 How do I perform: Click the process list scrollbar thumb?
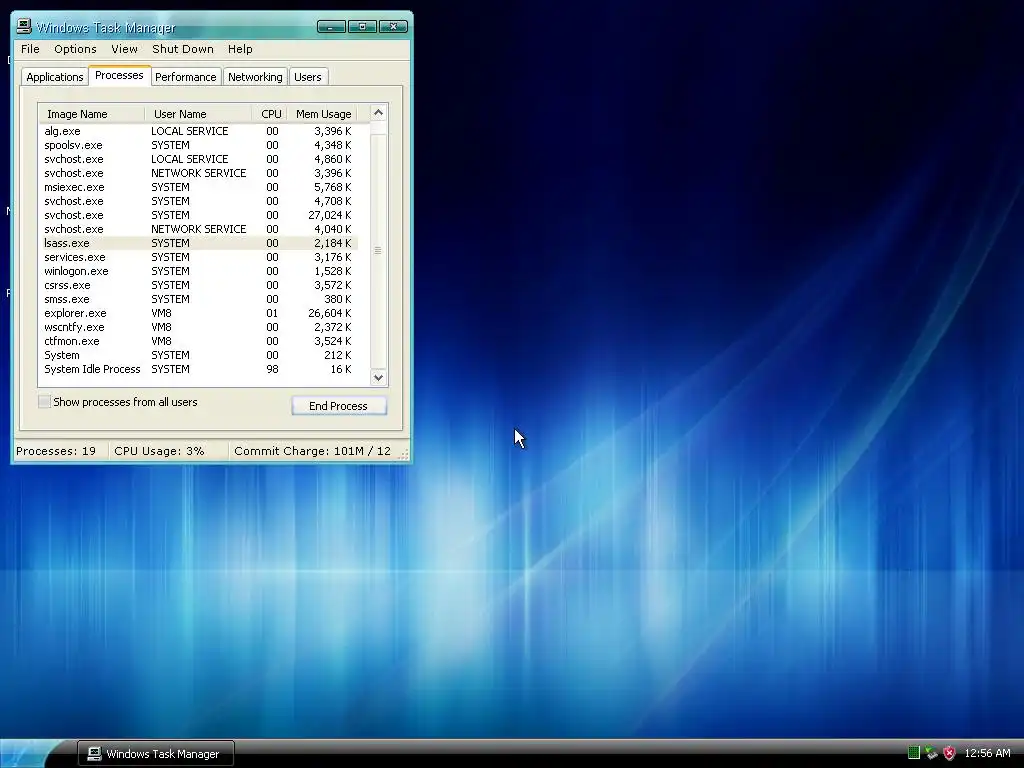pyautogui.click(x=378, y=251)
